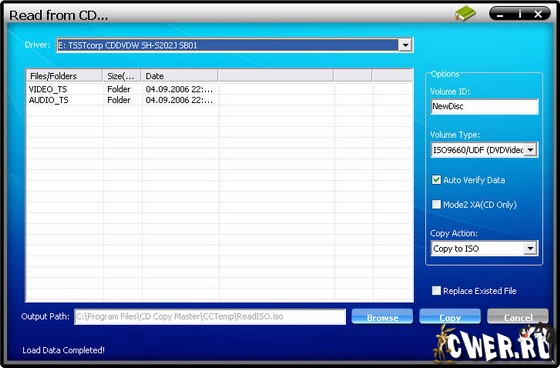
Task: Sort by the Files/Folders column header
Action: coord(64,76)
